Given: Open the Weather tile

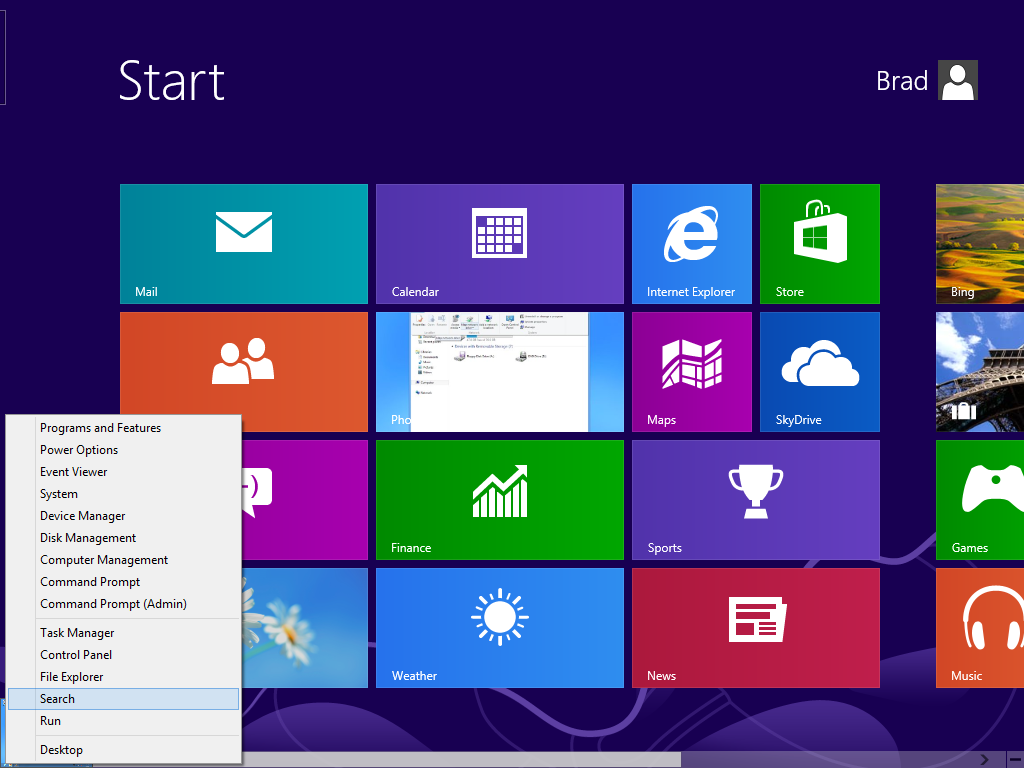Looking at the screenshot, I should coord(500,628).
